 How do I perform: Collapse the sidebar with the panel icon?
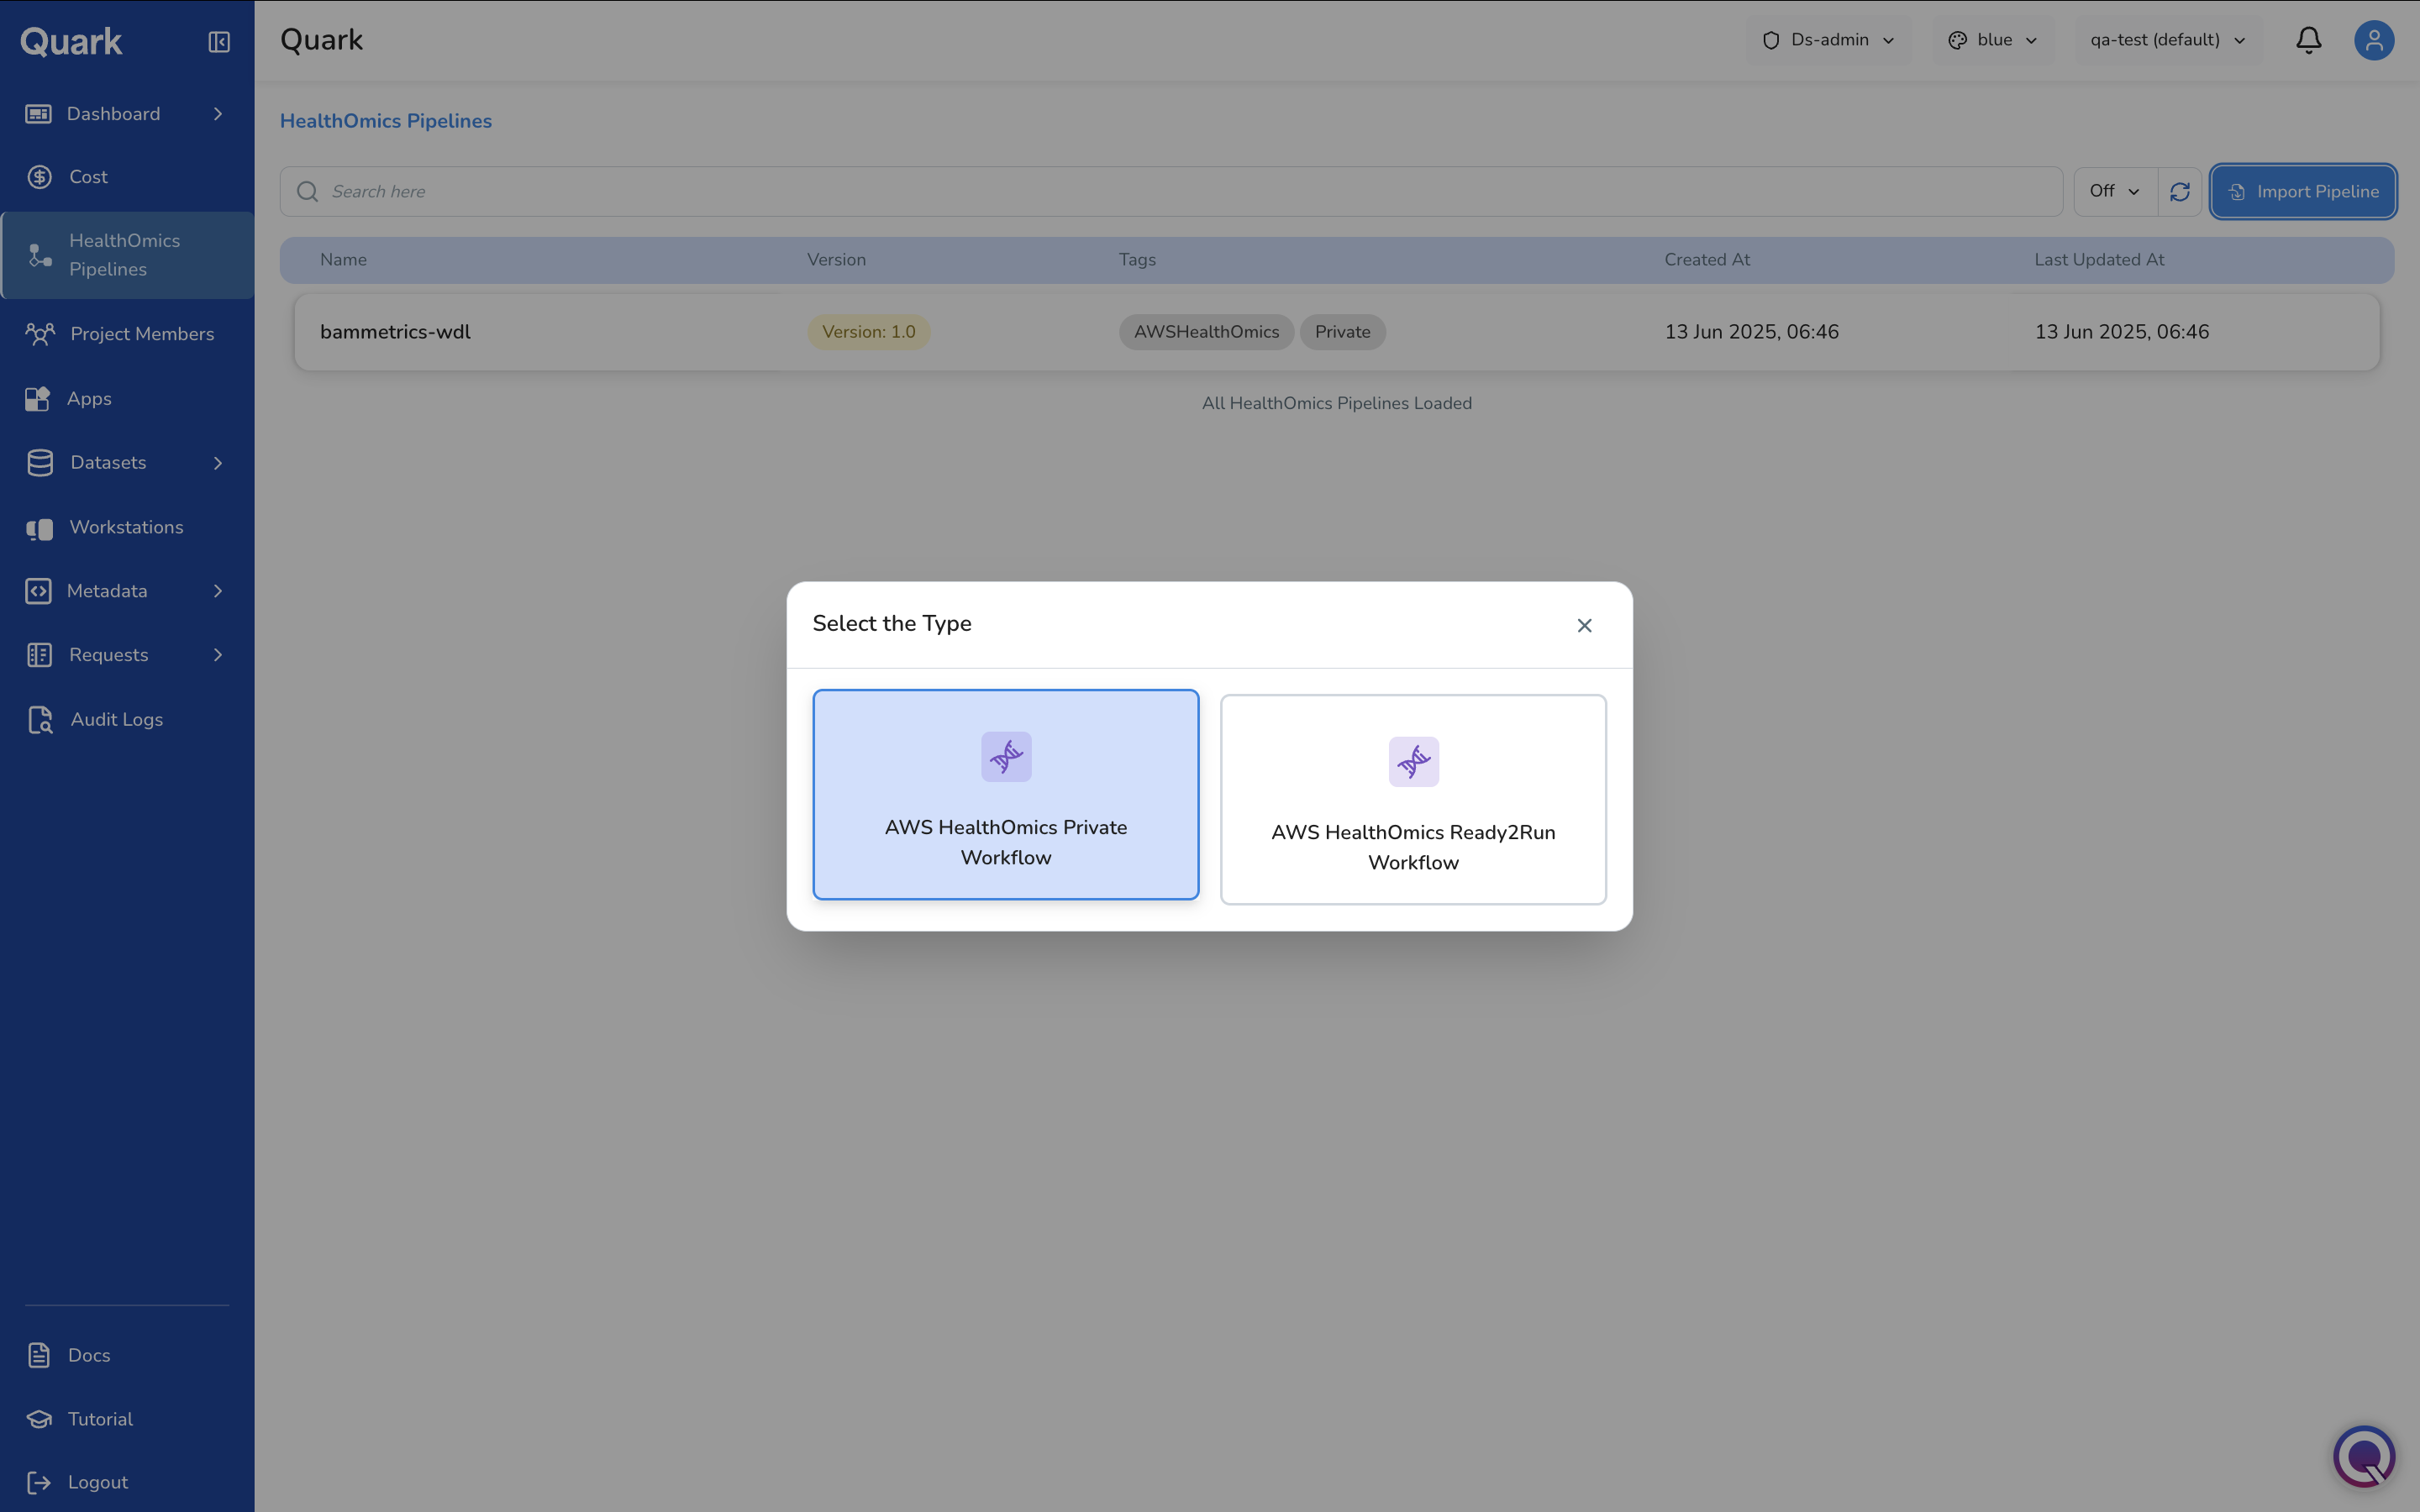click(219, 42)
